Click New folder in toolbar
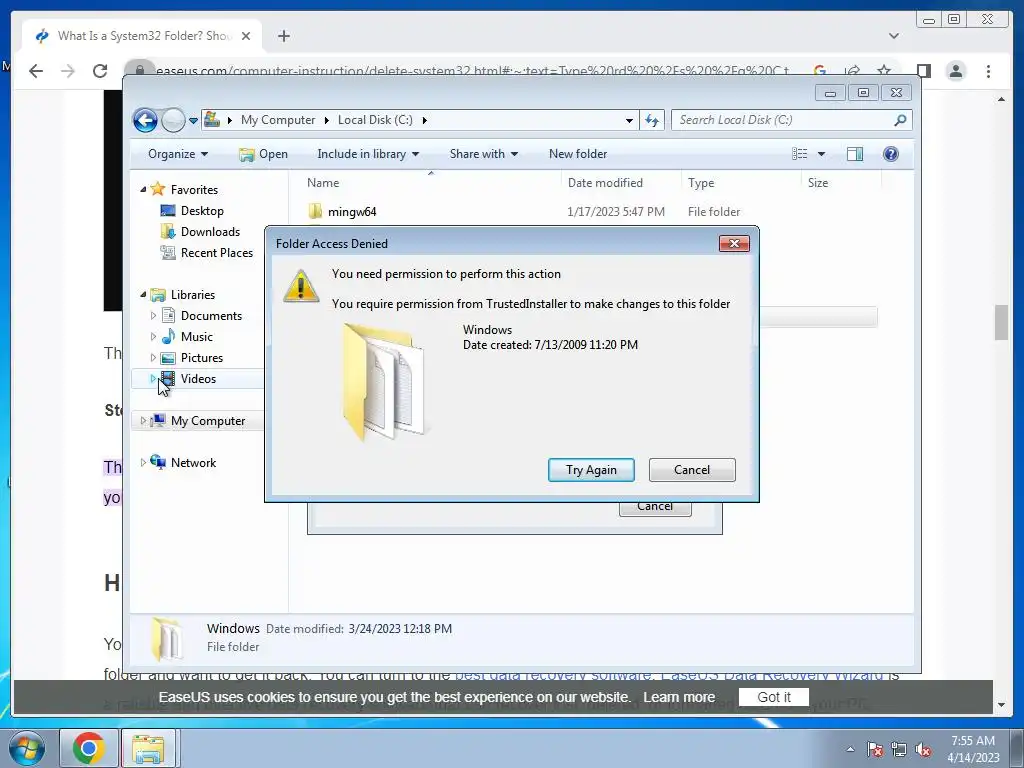 click(578, 154)
